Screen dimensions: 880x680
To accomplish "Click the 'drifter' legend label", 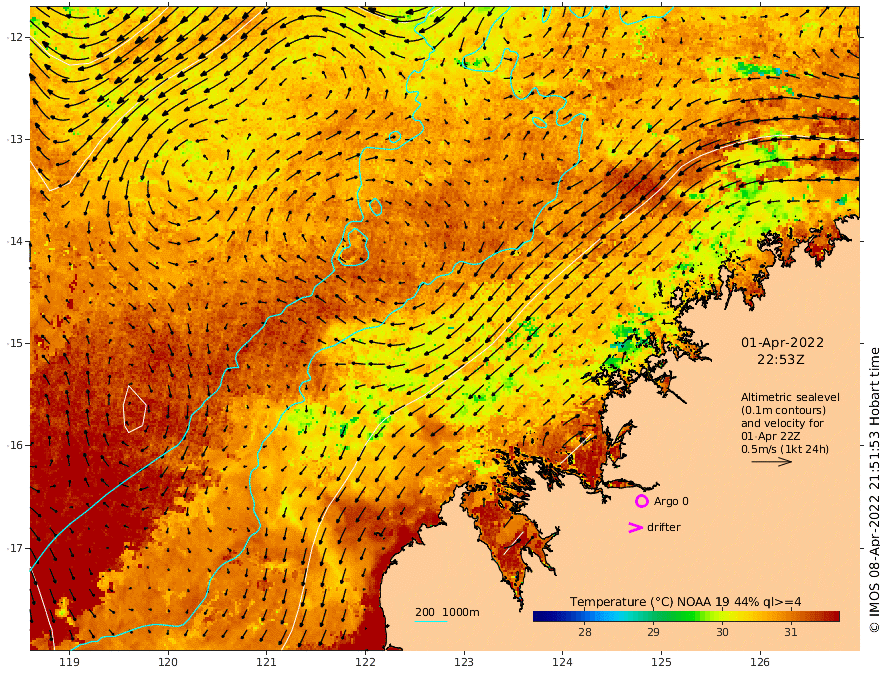I will (663, 527).
